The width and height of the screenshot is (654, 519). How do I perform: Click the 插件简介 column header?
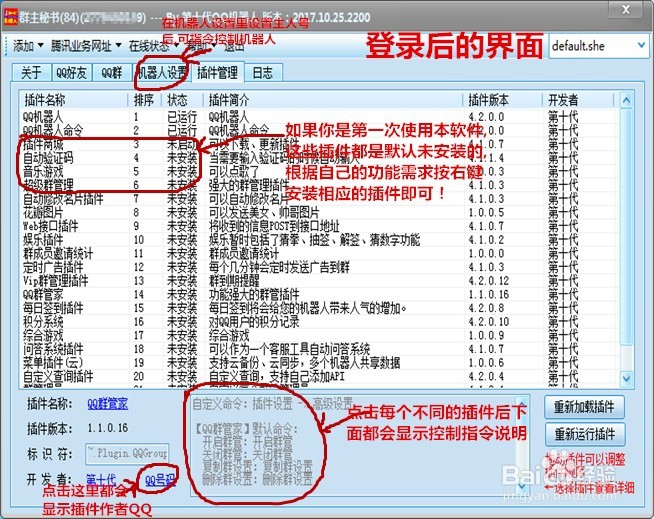(x=333, y=100)
